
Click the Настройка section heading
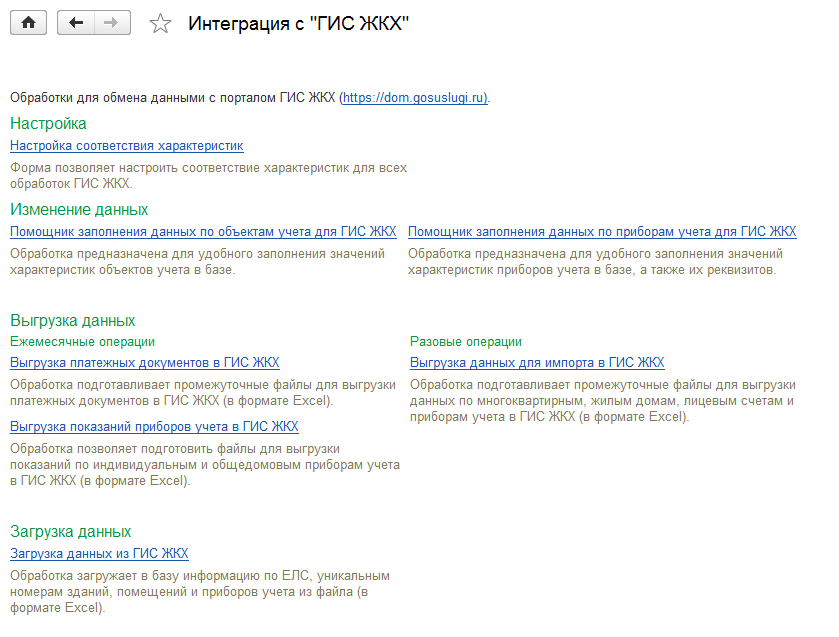pos(48,124)
